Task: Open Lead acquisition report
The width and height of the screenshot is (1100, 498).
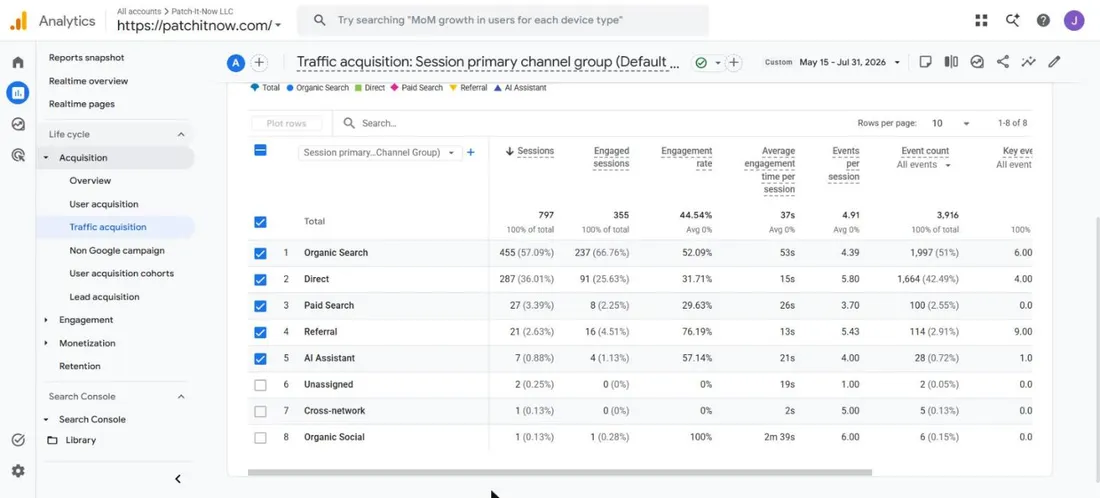Action: [x=105, y=297]
